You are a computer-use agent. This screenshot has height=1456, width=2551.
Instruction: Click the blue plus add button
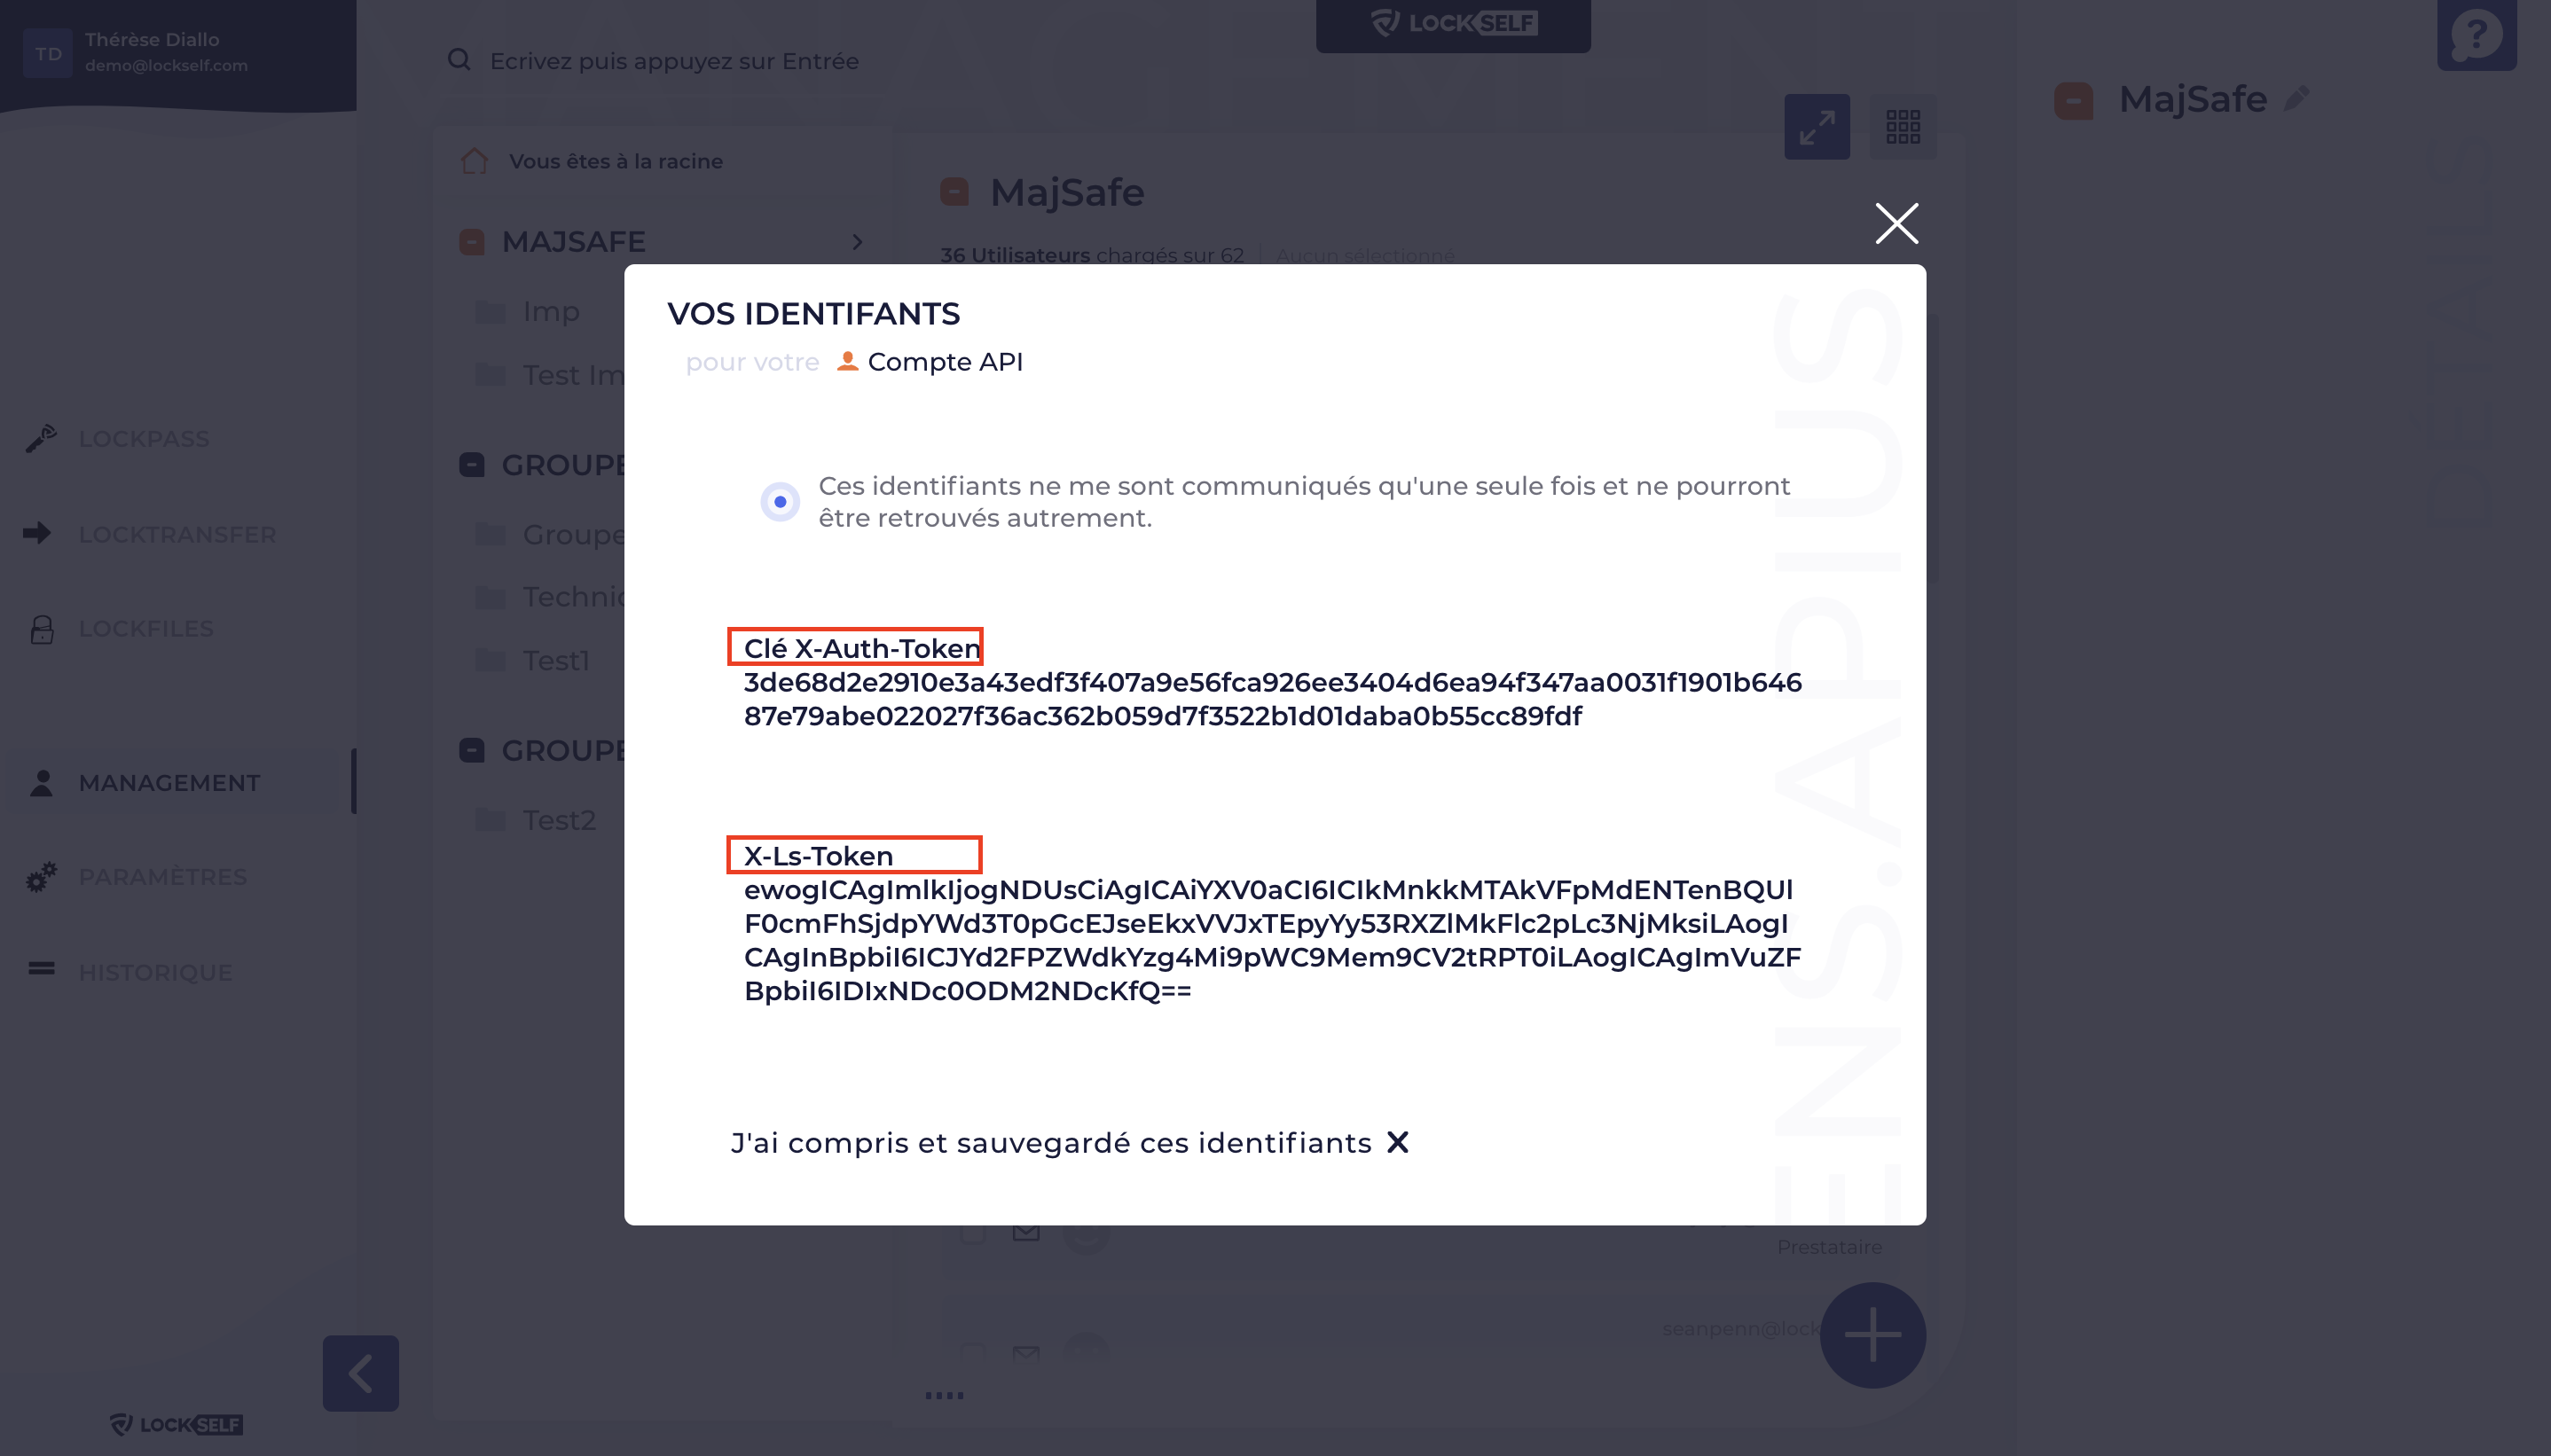pos(1872,1334)
